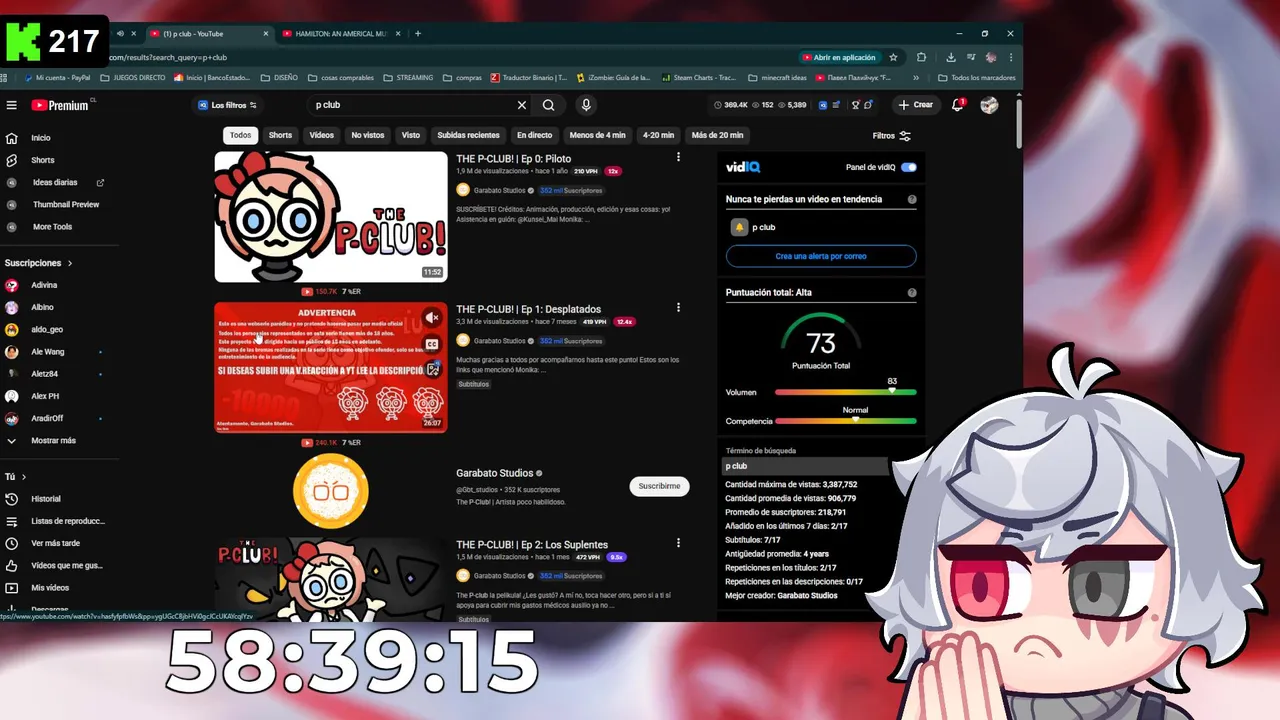
Task: Open the Adivina subscription channel
Action: pos(44,285)
